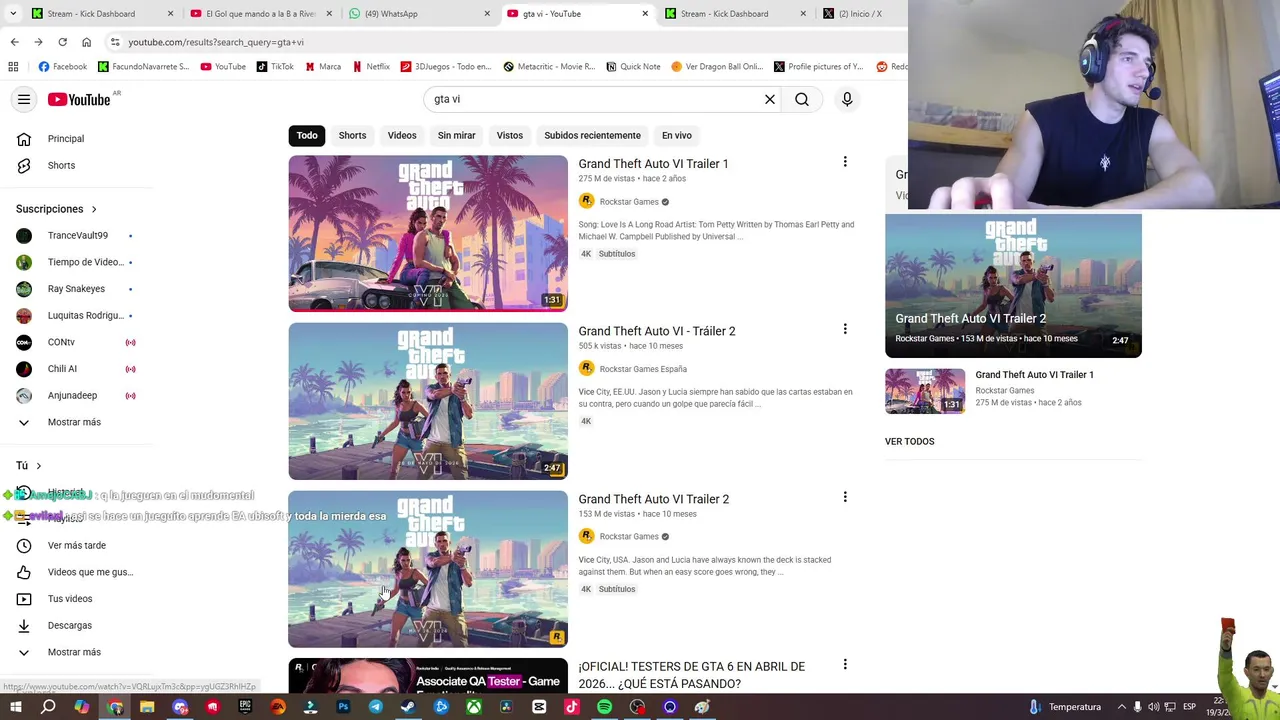Close the gta vi - YouTube tab

[x=645, y=14]
